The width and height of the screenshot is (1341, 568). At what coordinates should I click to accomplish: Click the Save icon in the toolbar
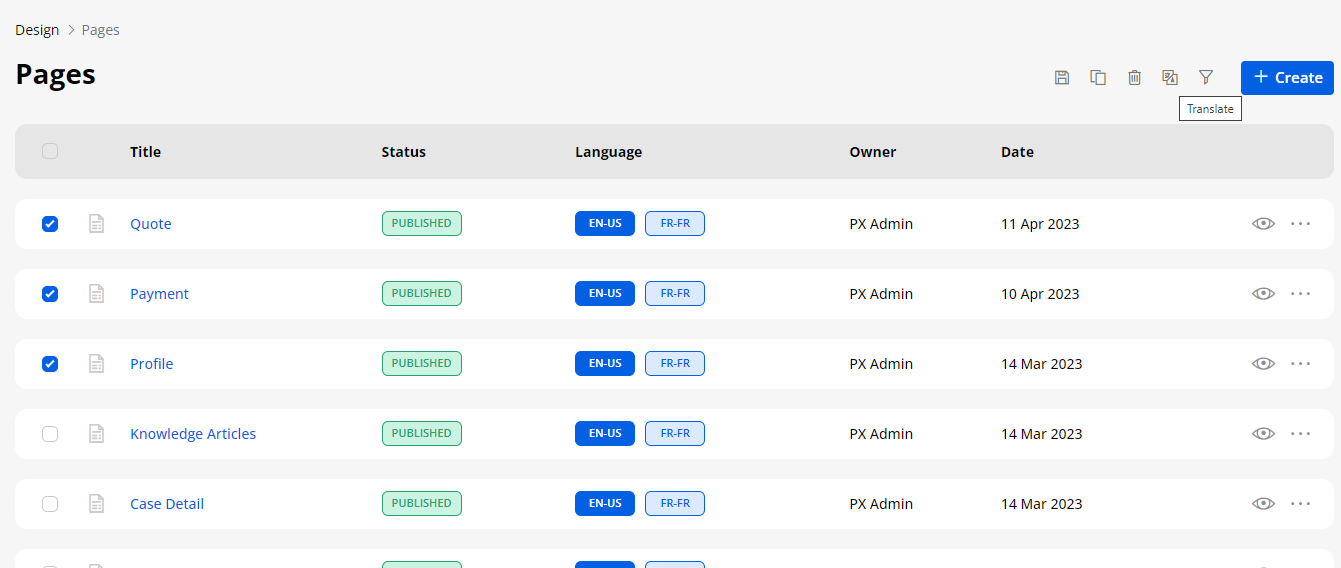[x=1062, y=78]
